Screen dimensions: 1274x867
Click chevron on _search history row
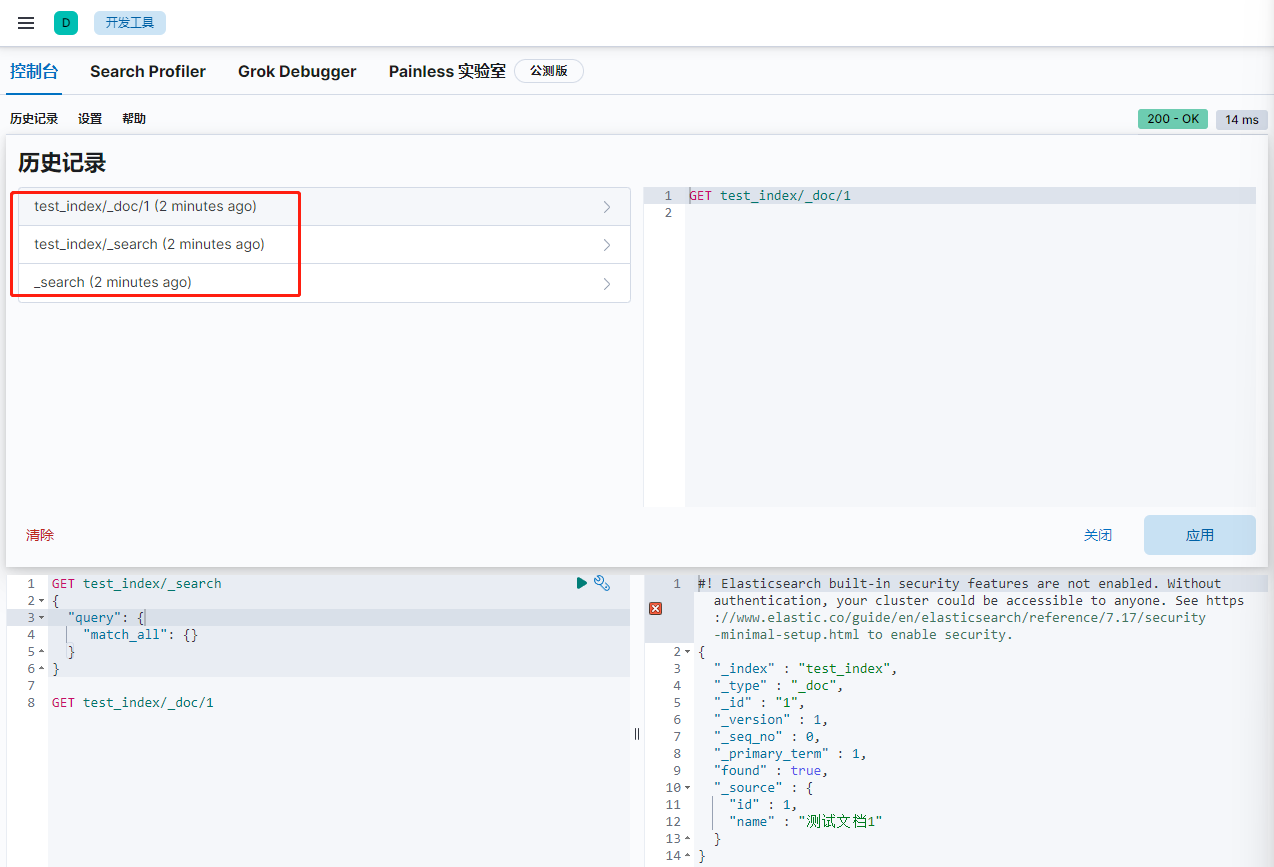pyautogui.click(x=606, y=283)
